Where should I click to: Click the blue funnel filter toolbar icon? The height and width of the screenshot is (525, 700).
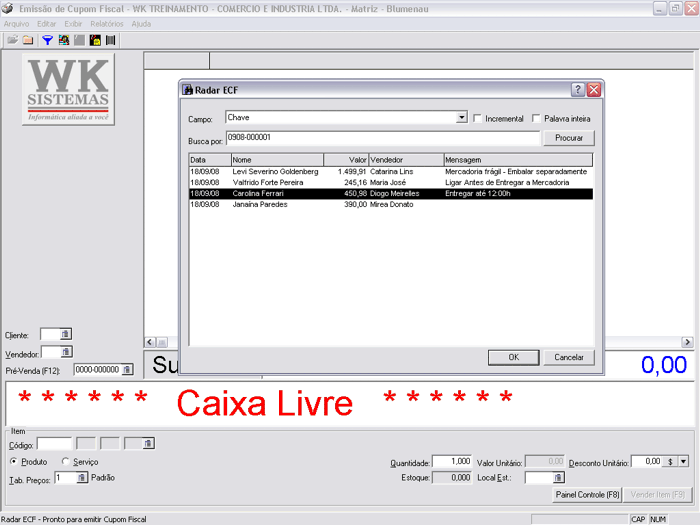click(x=47, y=40)
